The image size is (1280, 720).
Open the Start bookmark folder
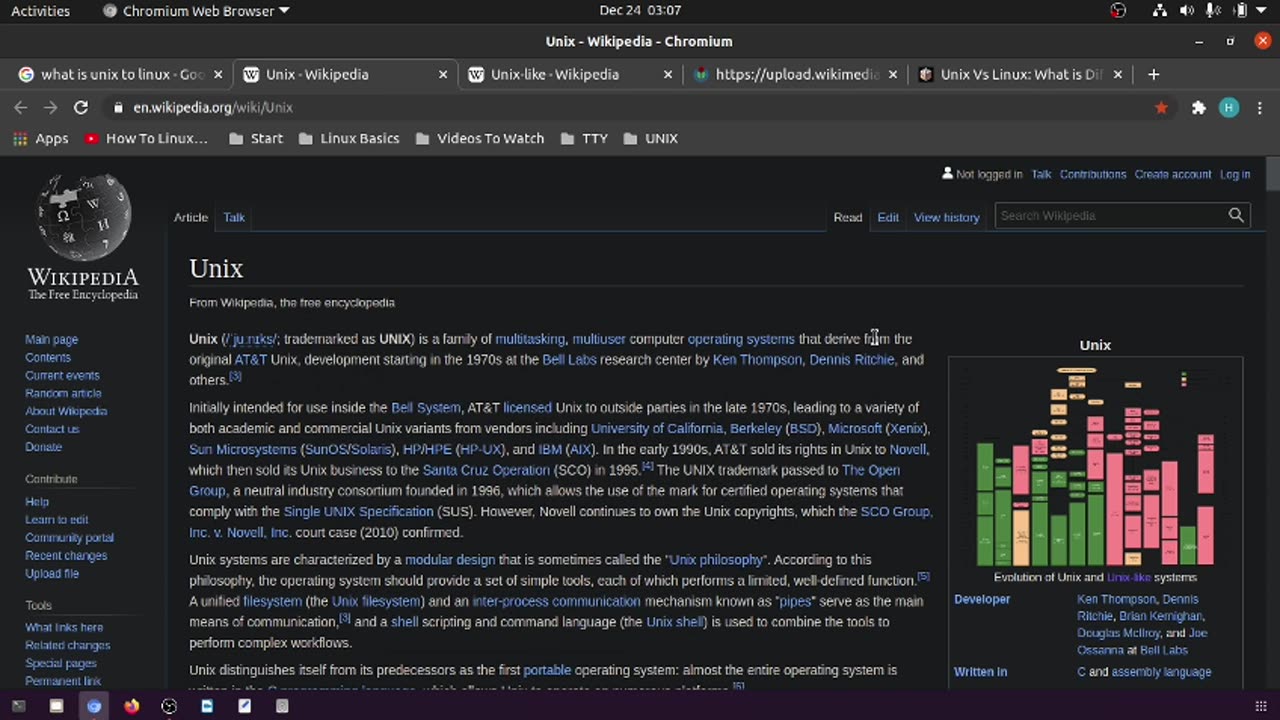[x=256, y=139]
